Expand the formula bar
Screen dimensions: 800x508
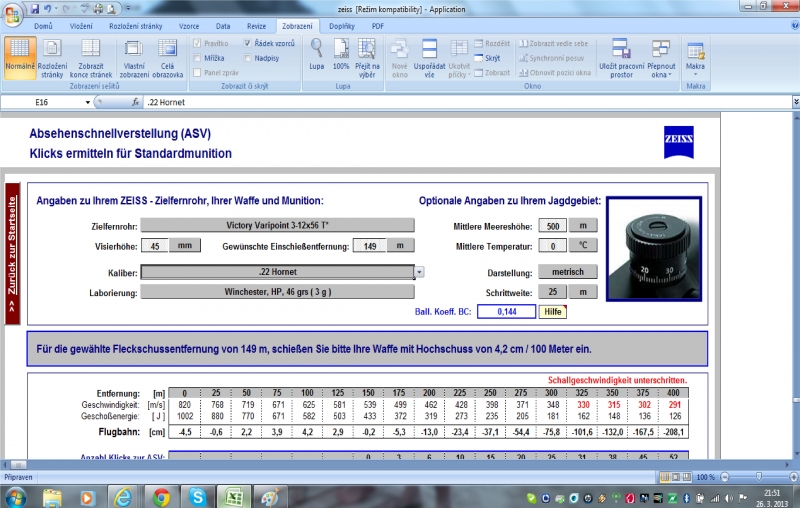coord(795,102)
